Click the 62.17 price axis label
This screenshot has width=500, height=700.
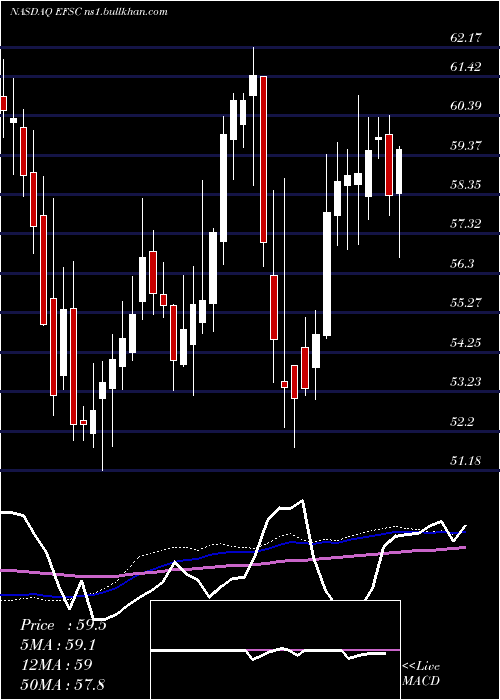466,38
